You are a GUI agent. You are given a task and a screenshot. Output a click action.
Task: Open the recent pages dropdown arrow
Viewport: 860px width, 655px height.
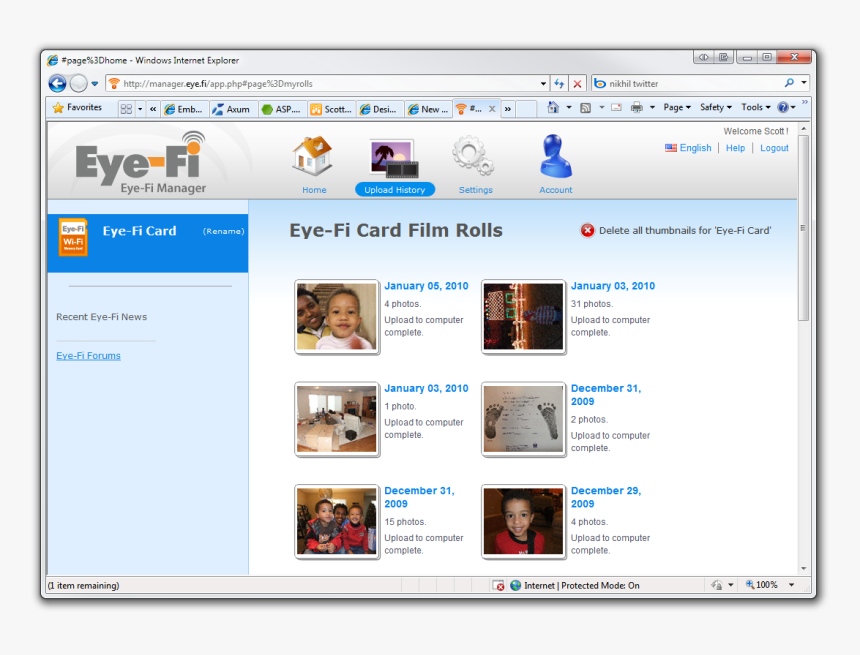tap(95, 84)
